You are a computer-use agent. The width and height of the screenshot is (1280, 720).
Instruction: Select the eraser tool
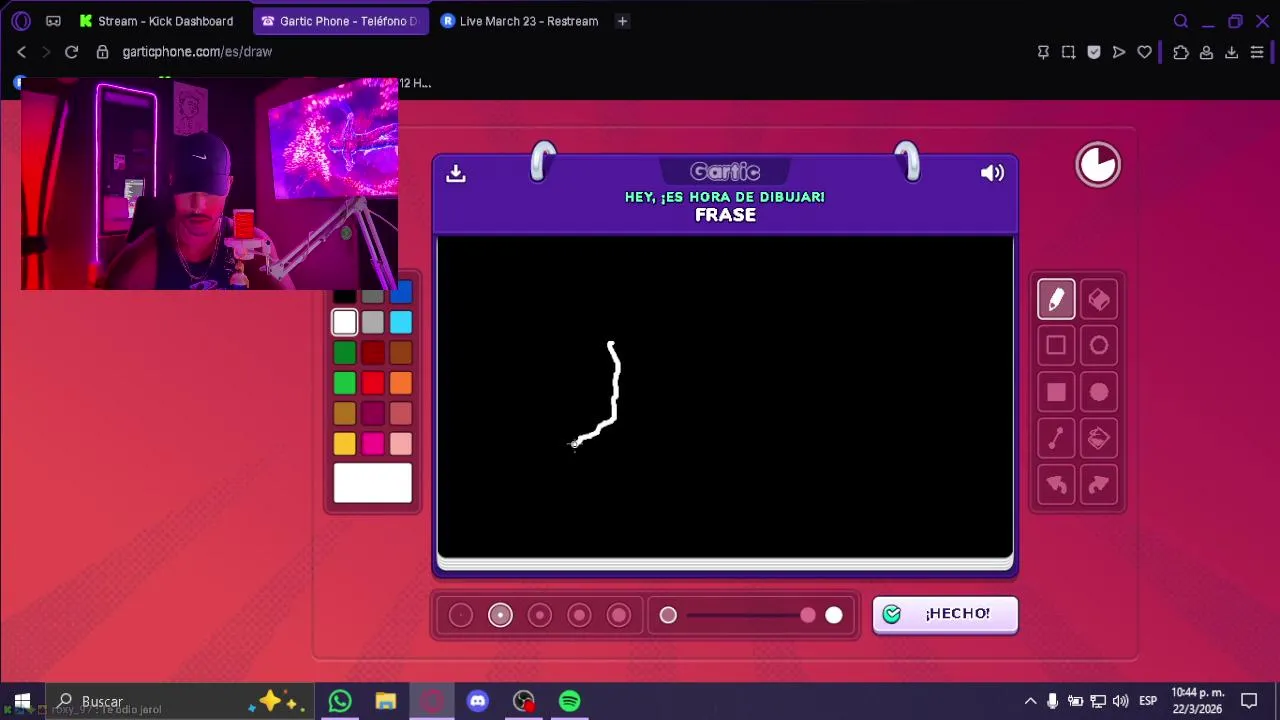tap(1099, 299)
